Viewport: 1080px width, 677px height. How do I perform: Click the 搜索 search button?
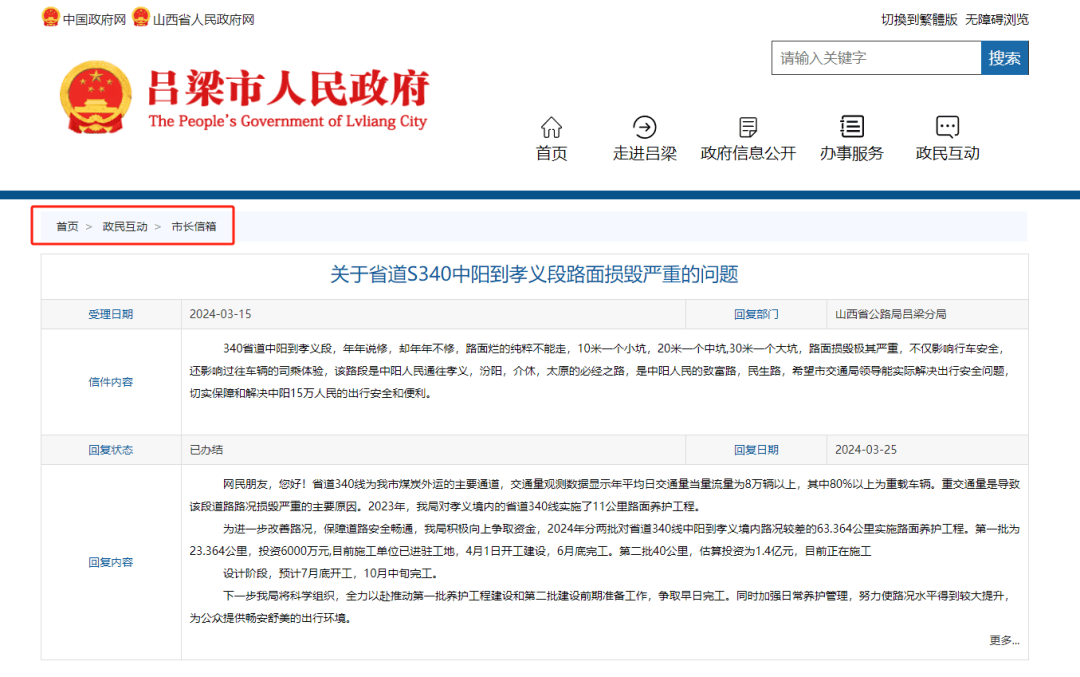[1004, 58]
